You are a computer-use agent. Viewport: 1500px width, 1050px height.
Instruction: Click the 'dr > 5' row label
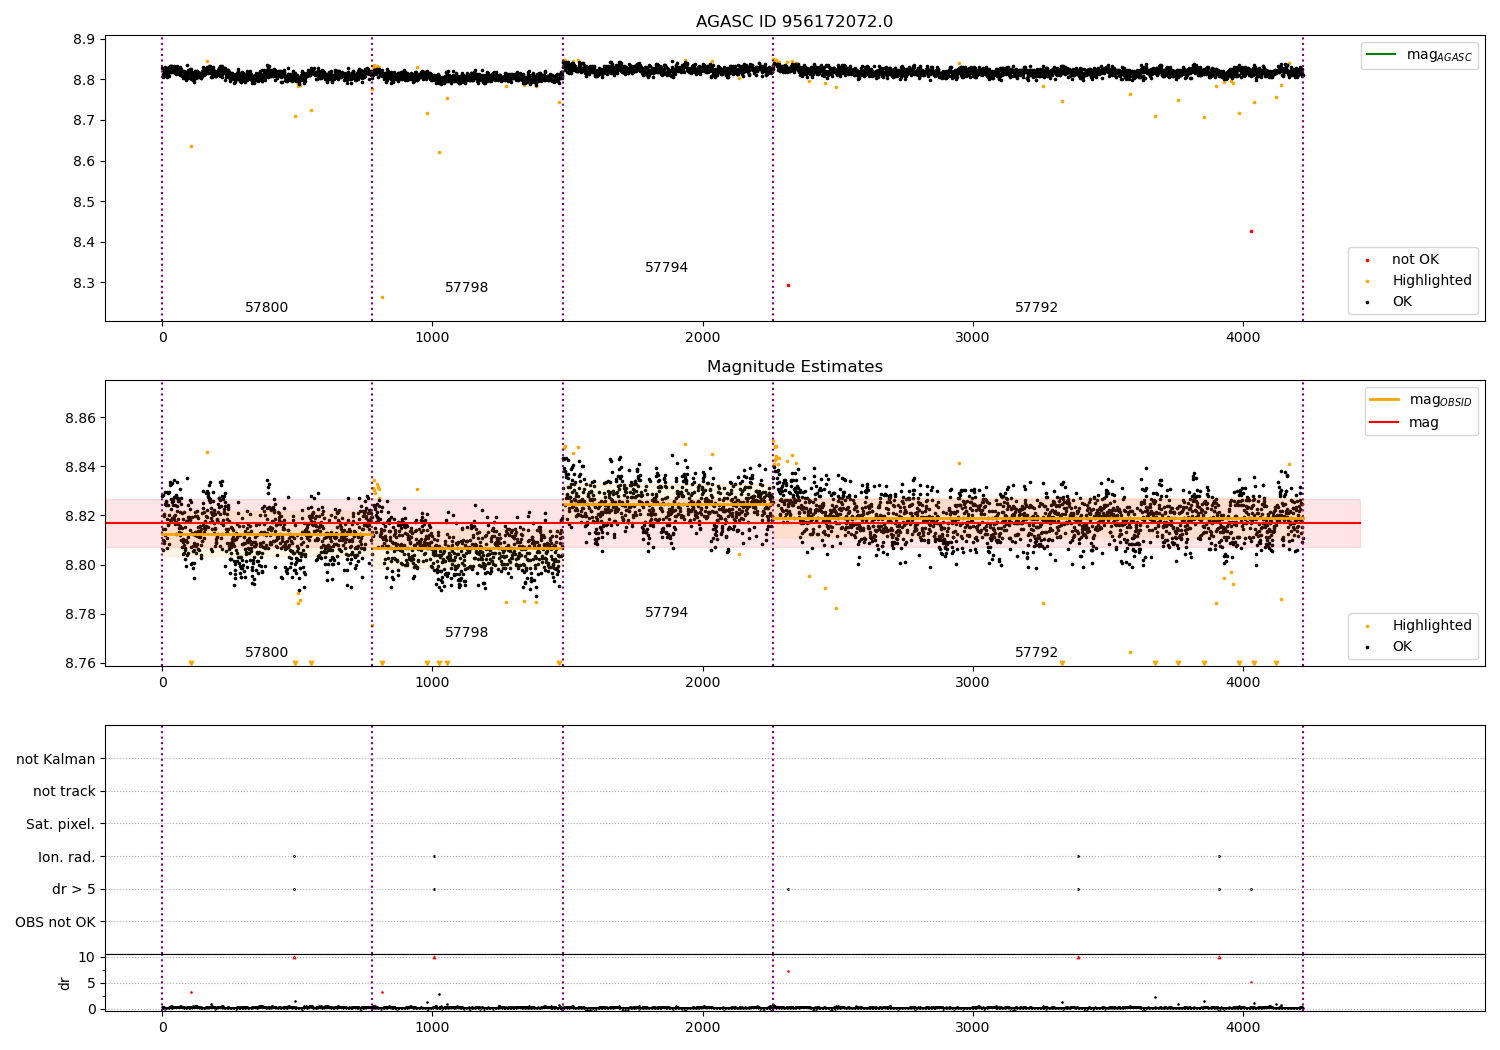click(x=74, y=890)
